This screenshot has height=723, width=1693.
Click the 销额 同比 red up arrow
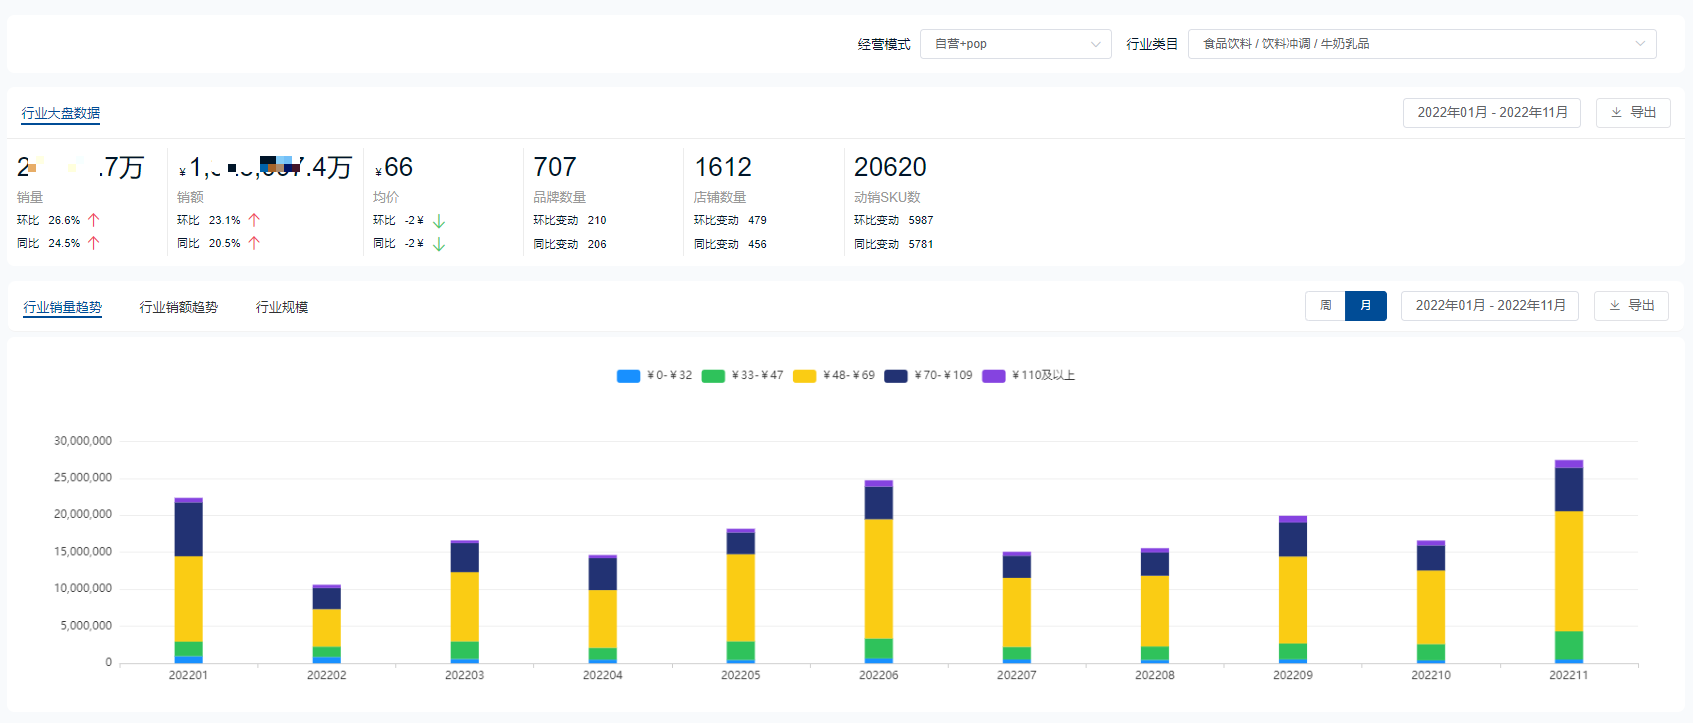click(x=254, y=243)
